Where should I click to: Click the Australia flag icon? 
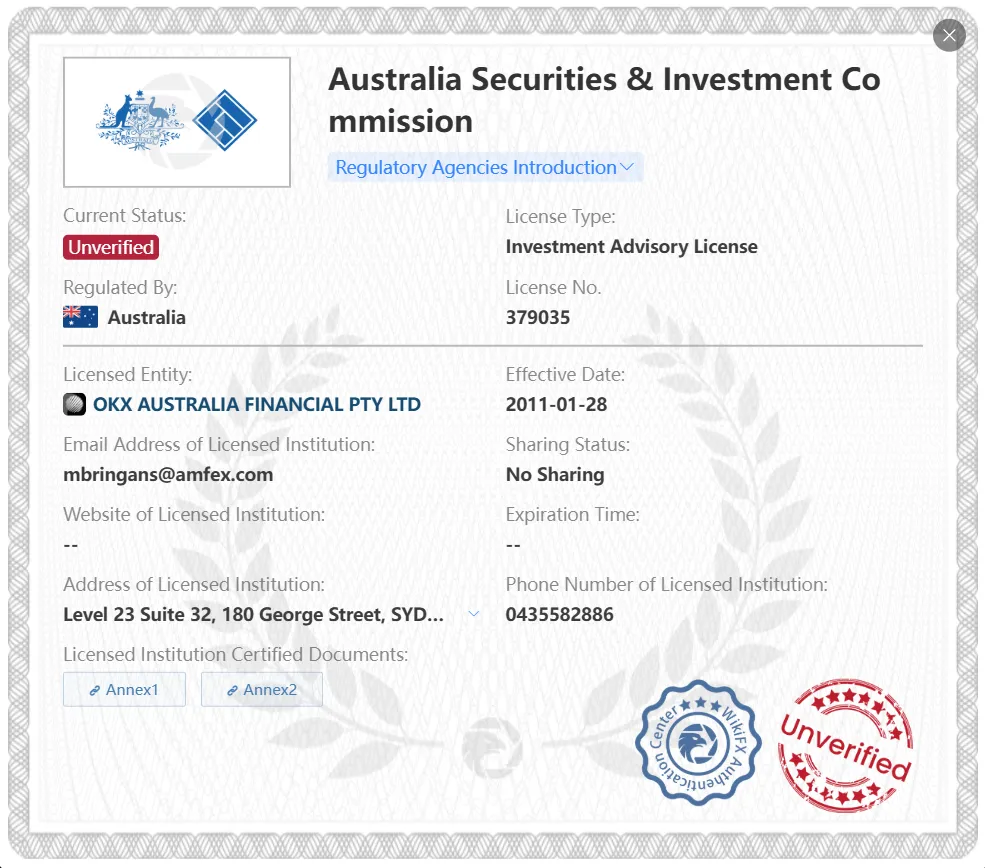[x=80, y=317]
